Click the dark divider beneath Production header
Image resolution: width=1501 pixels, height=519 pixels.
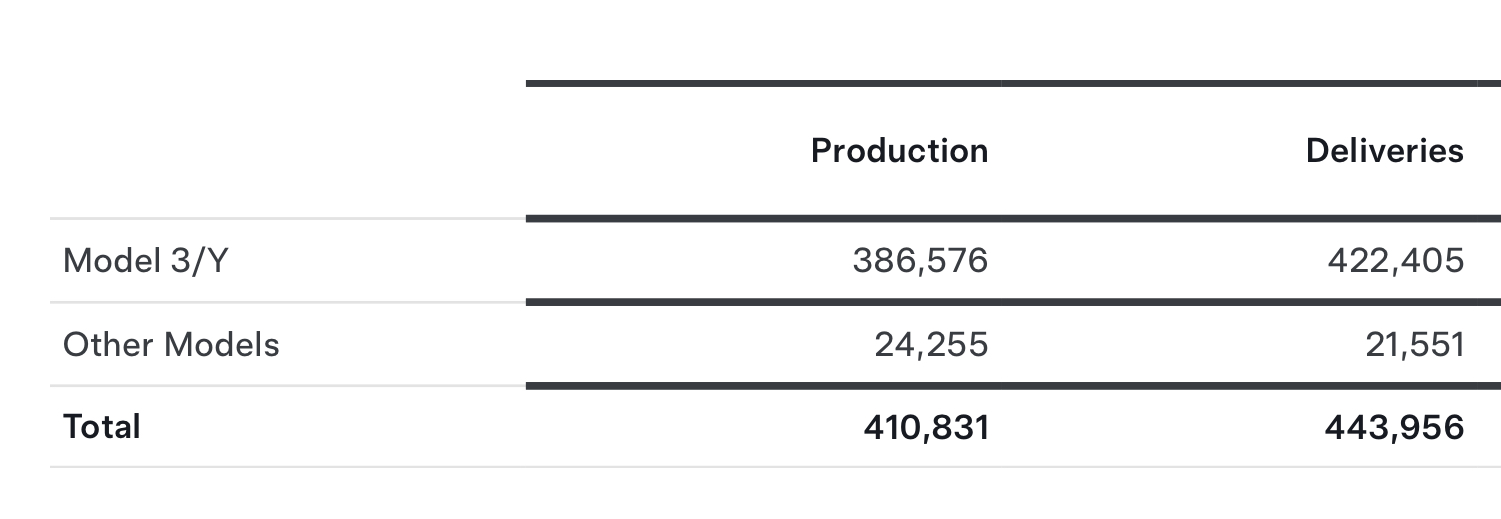point(763,218)
